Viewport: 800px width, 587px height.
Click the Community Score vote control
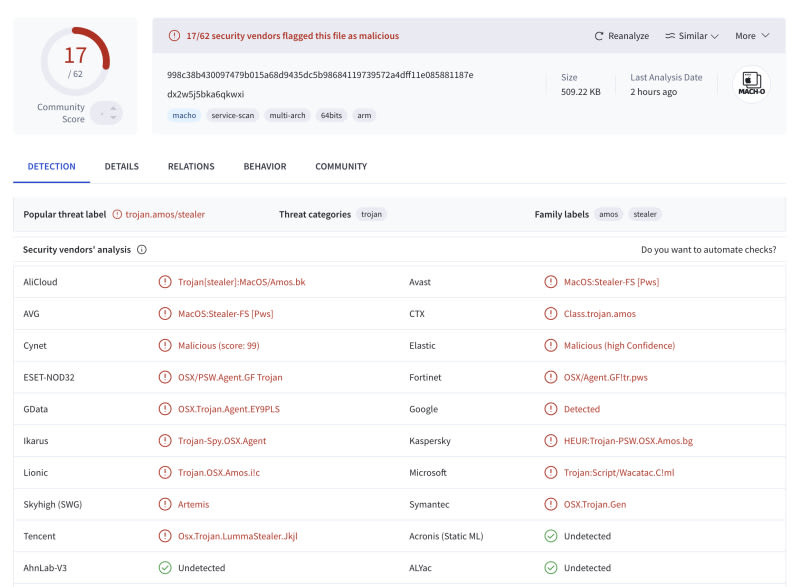click(x=106, y=113)
